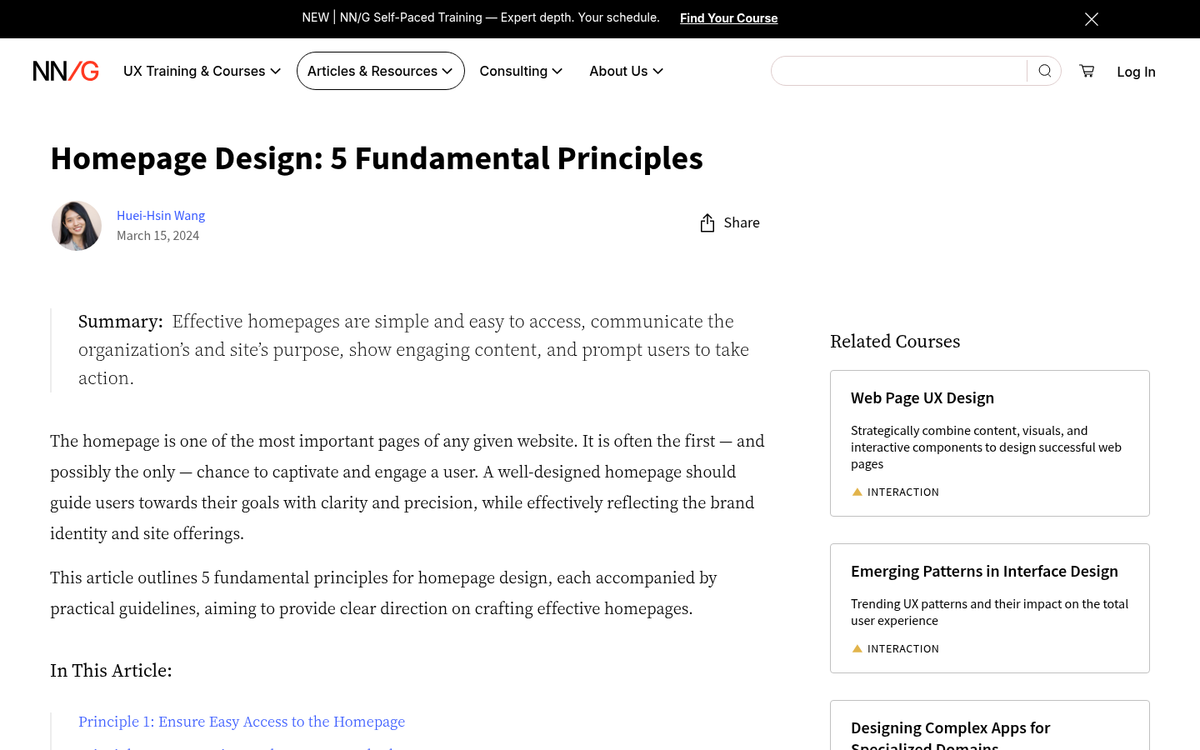This screenshot has width=1200, height=750.
Task: Open the Web Page UX Design course
Action: 922,398
